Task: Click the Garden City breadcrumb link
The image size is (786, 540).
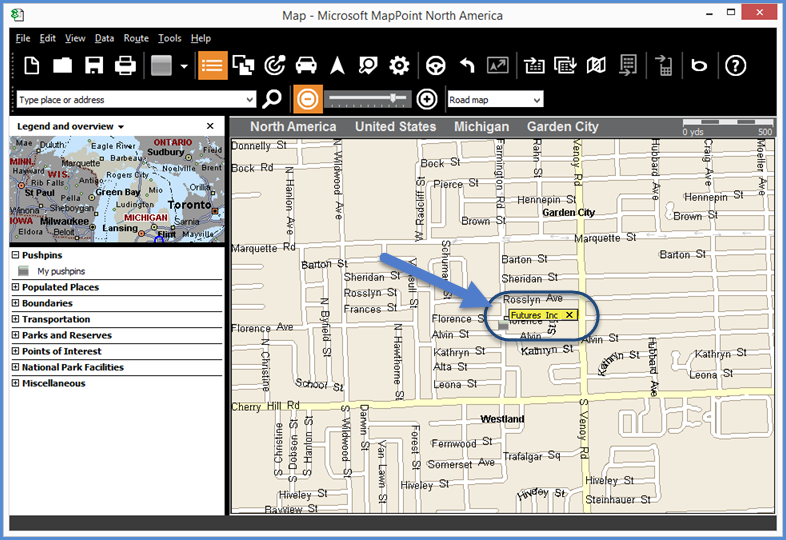Action: (562, 127)
